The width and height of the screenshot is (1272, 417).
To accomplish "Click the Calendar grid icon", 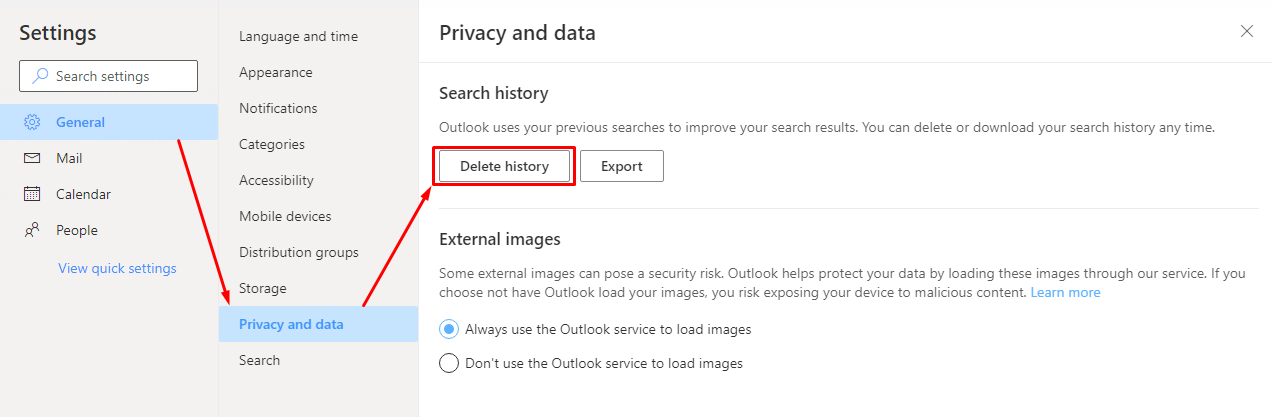I will point(32,194).
